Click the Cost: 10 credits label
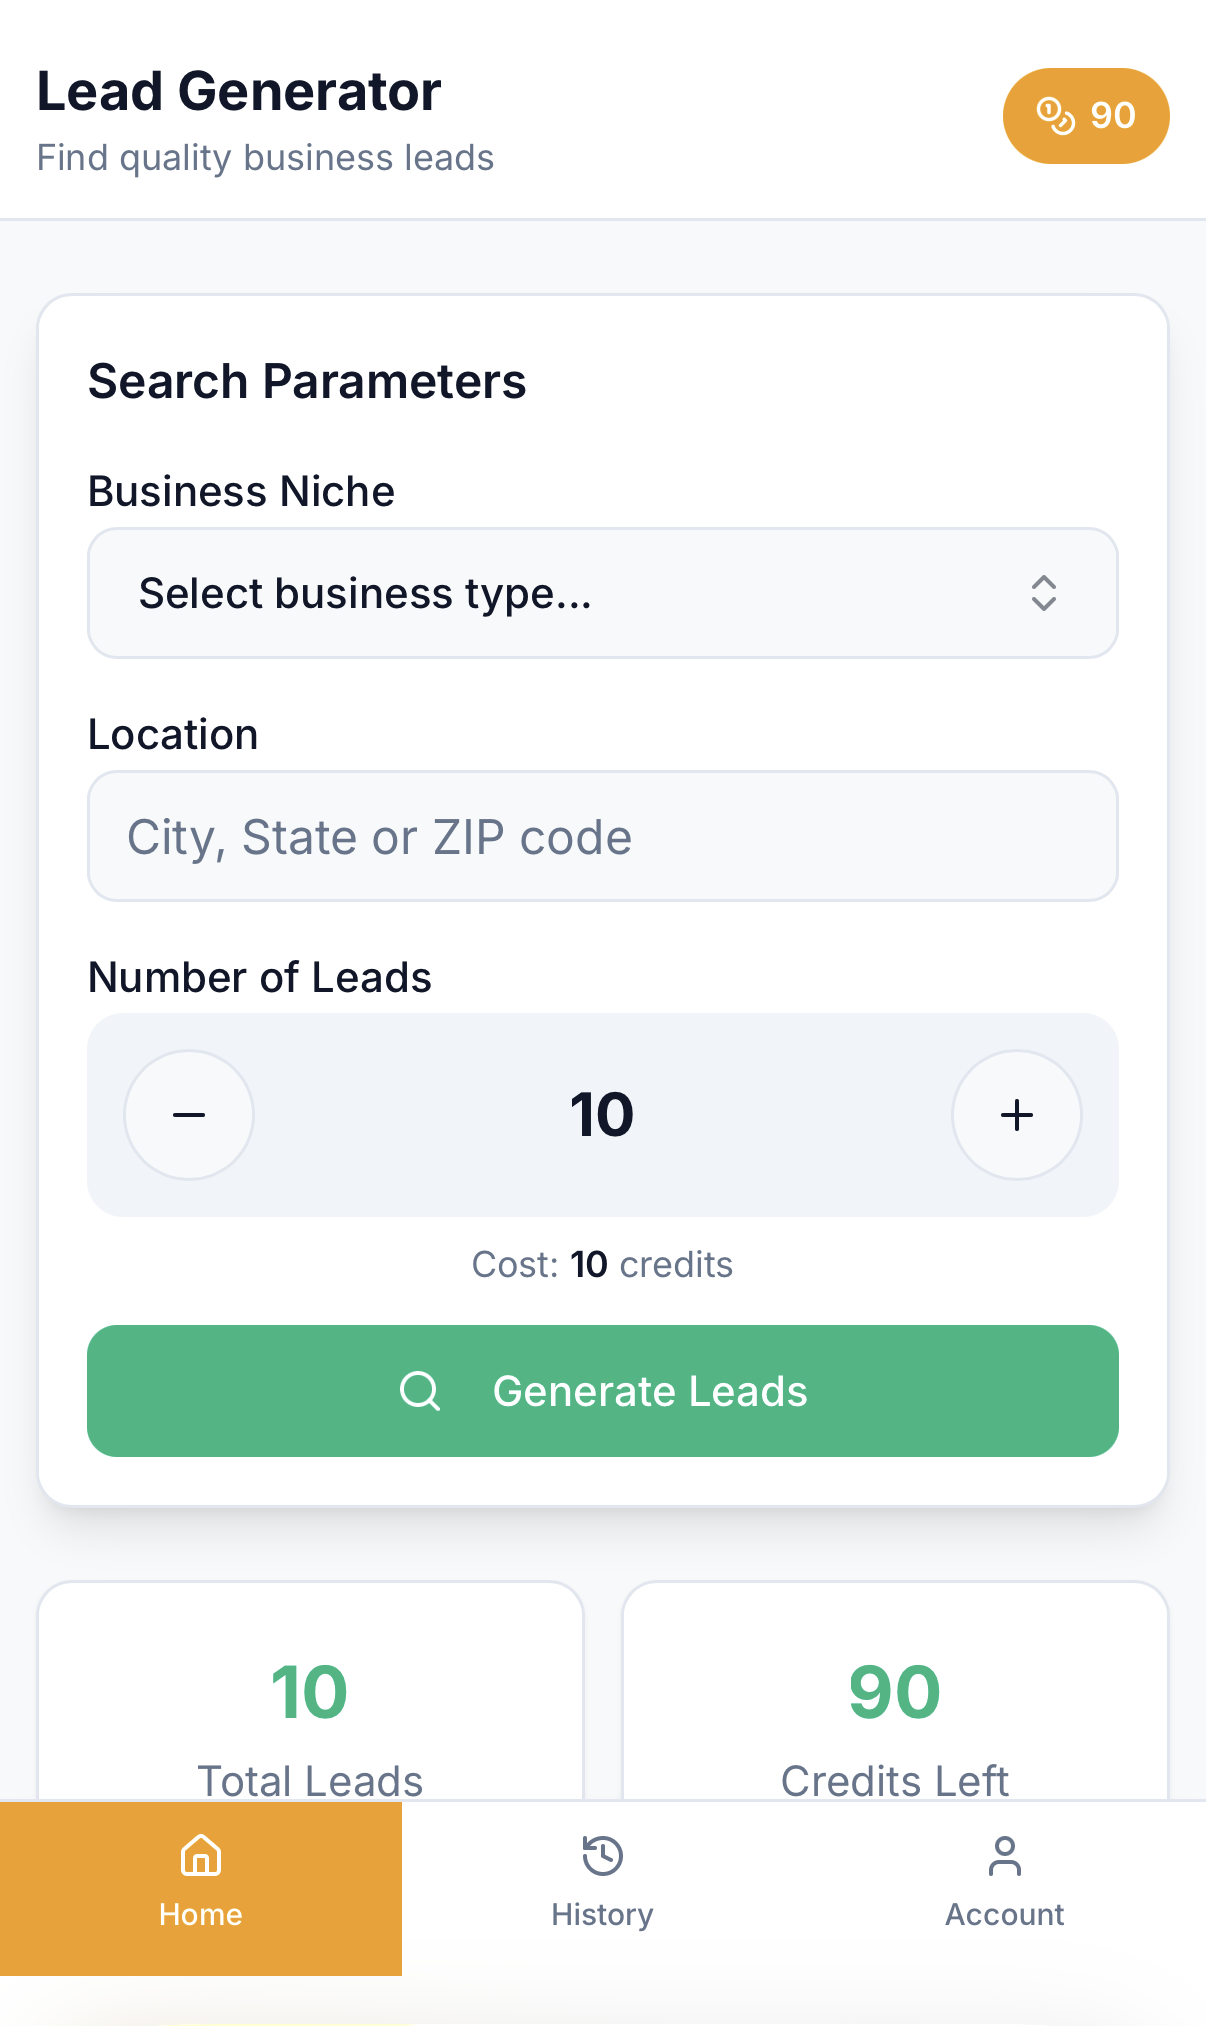This screenshot has height=2026, width=1206. pyautogui.click(x=602, y=1264)
